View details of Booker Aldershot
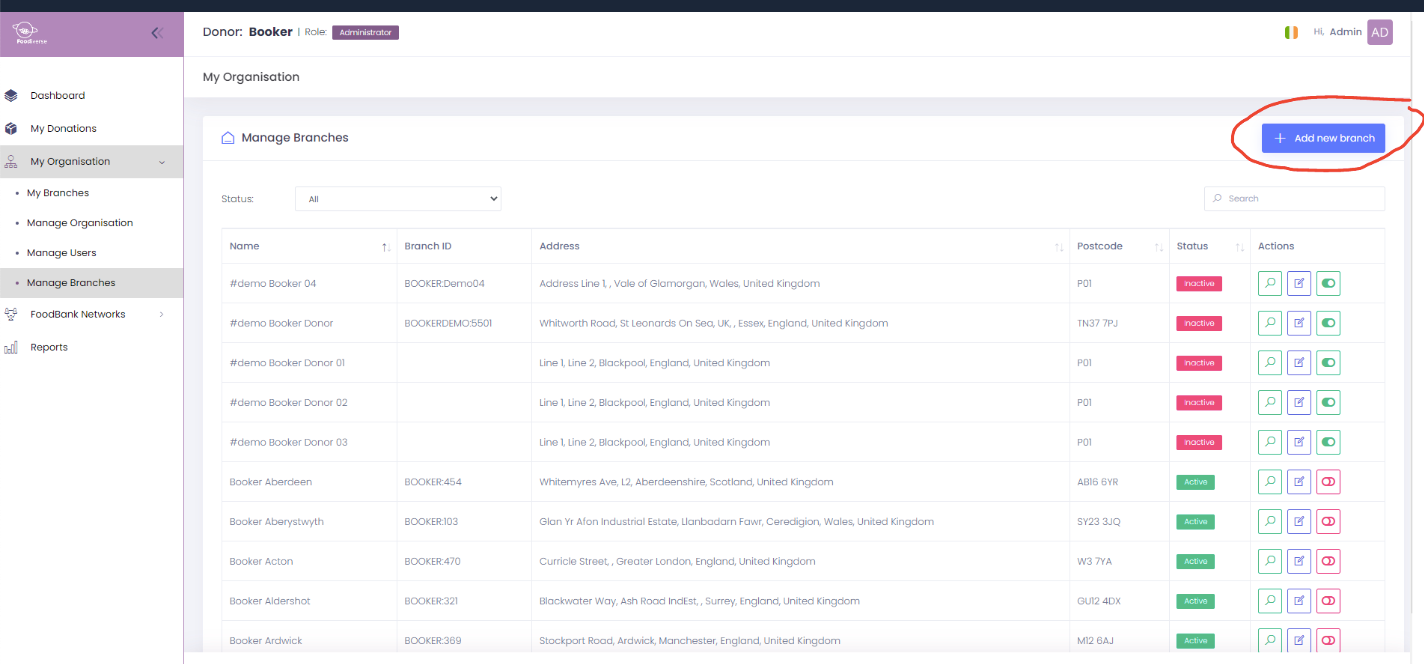Screen dimensions: 1424x664 (1269, 601)
